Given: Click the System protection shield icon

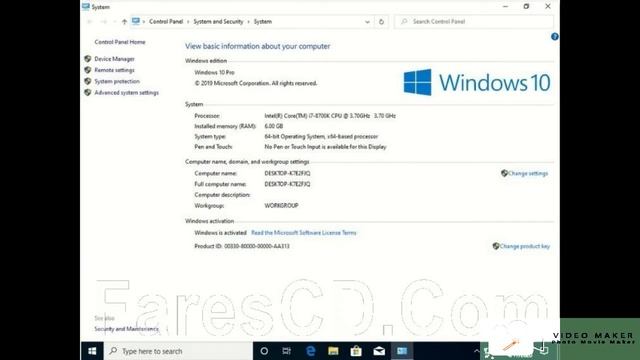Looking at the screenshot, I should point(87,81).
